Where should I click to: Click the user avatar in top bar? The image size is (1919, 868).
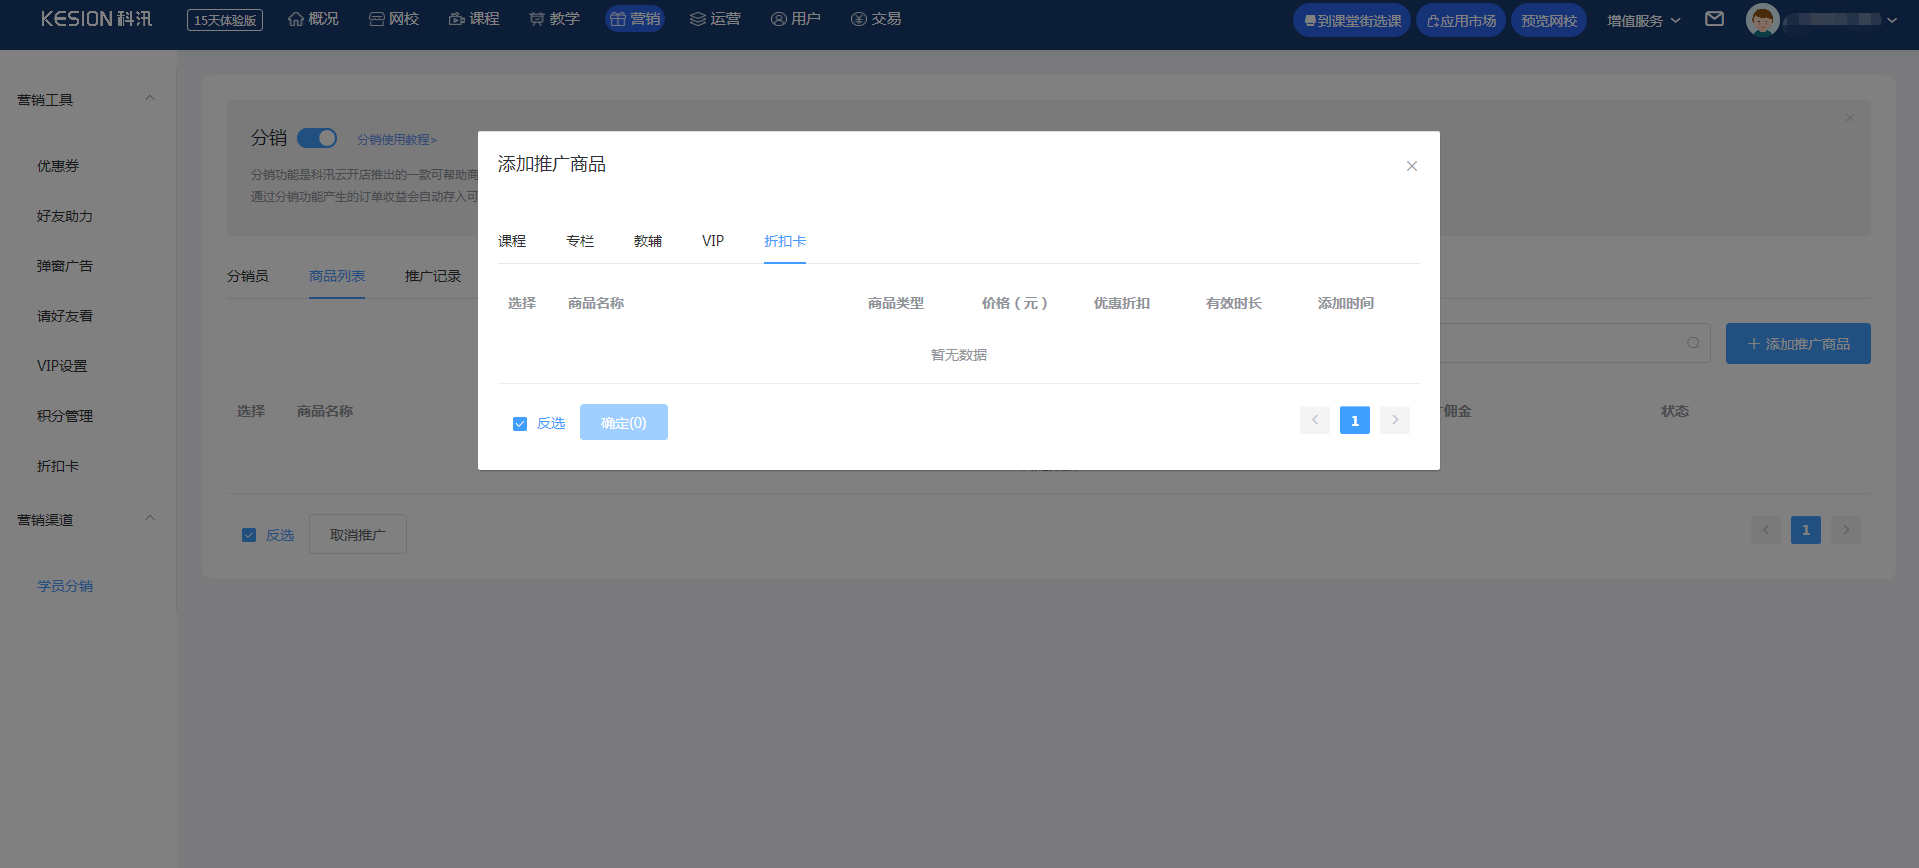click(x=1762, y=20)
